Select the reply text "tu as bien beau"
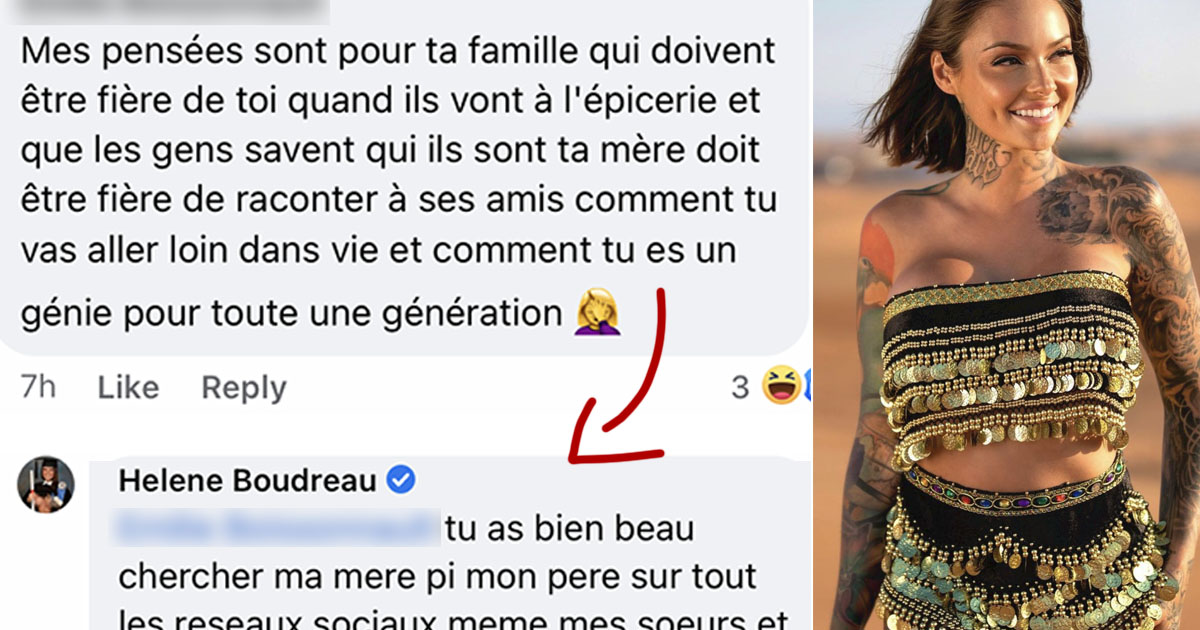 [569, 528]
